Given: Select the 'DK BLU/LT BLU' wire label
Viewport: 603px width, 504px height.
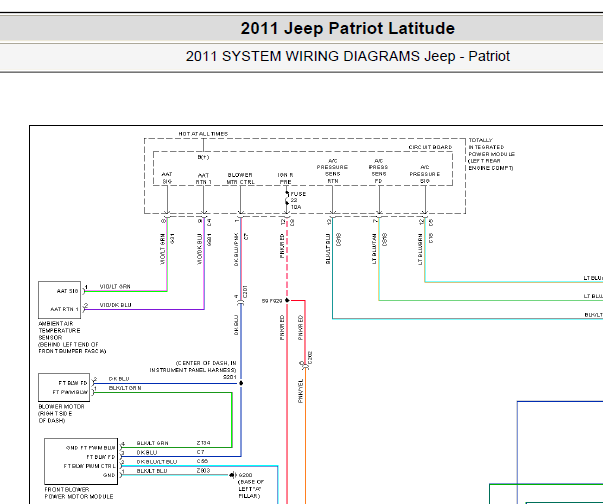Looking at the screenshot, I should [x=157, y=461].
